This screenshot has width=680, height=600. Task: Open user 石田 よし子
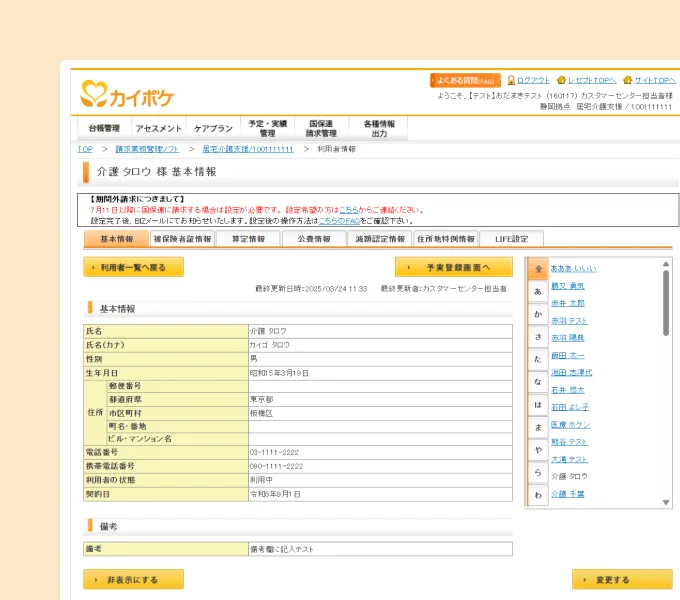[x=570, y=407]
